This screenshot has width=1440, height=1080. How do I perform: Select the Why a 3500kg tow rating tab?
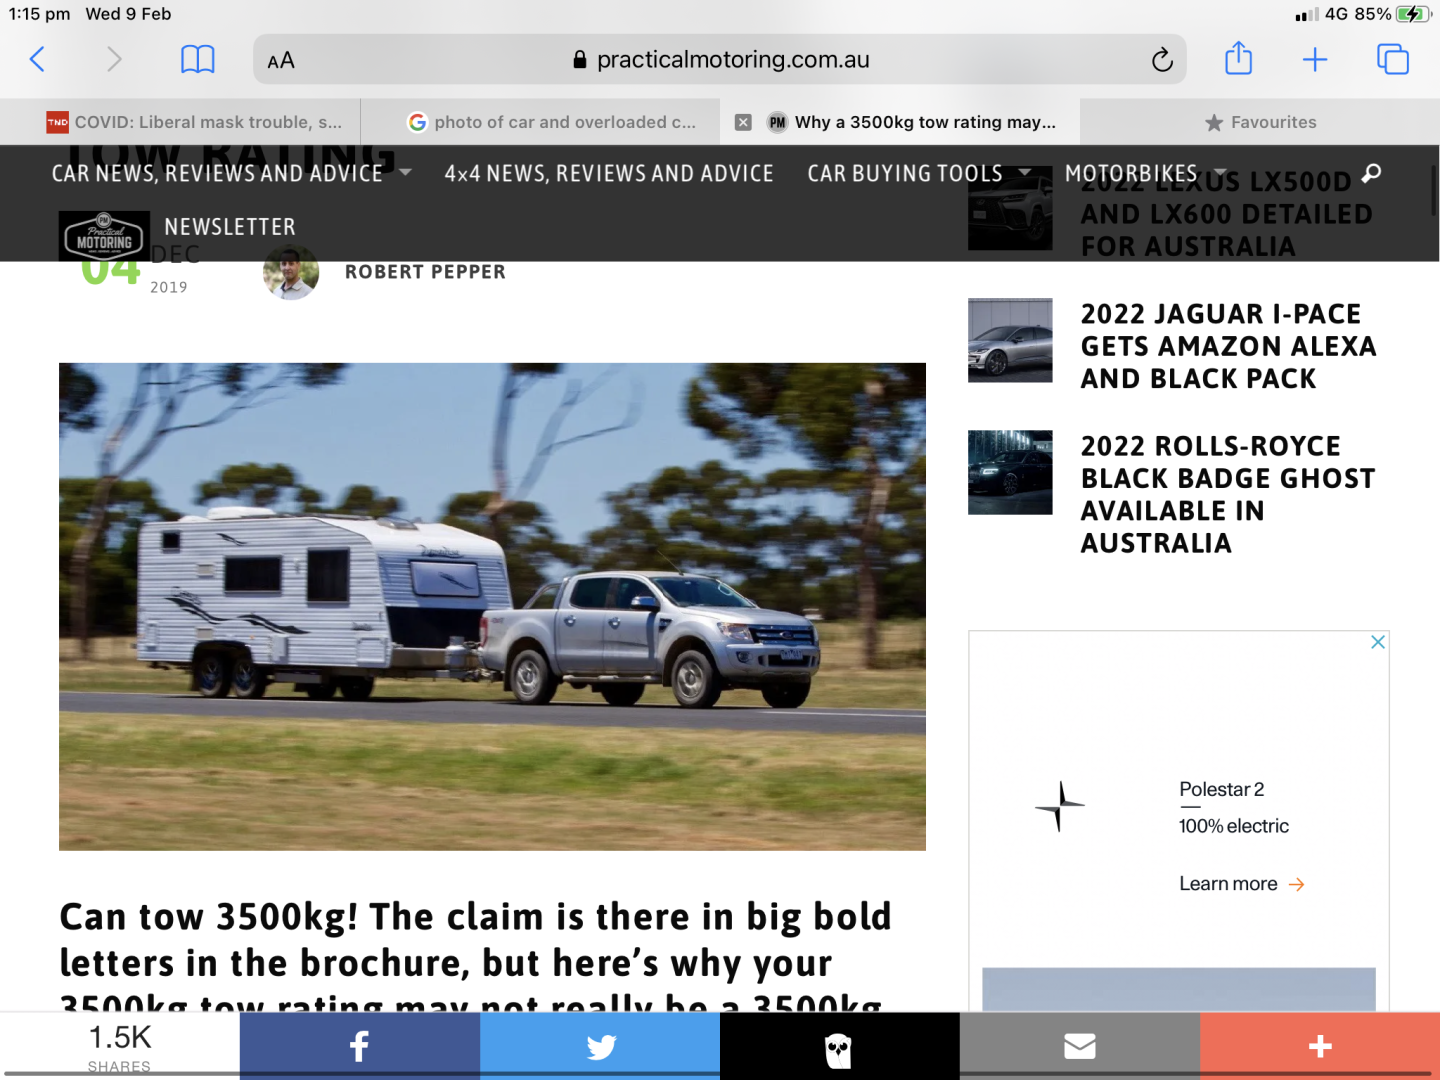pos(900,122)
